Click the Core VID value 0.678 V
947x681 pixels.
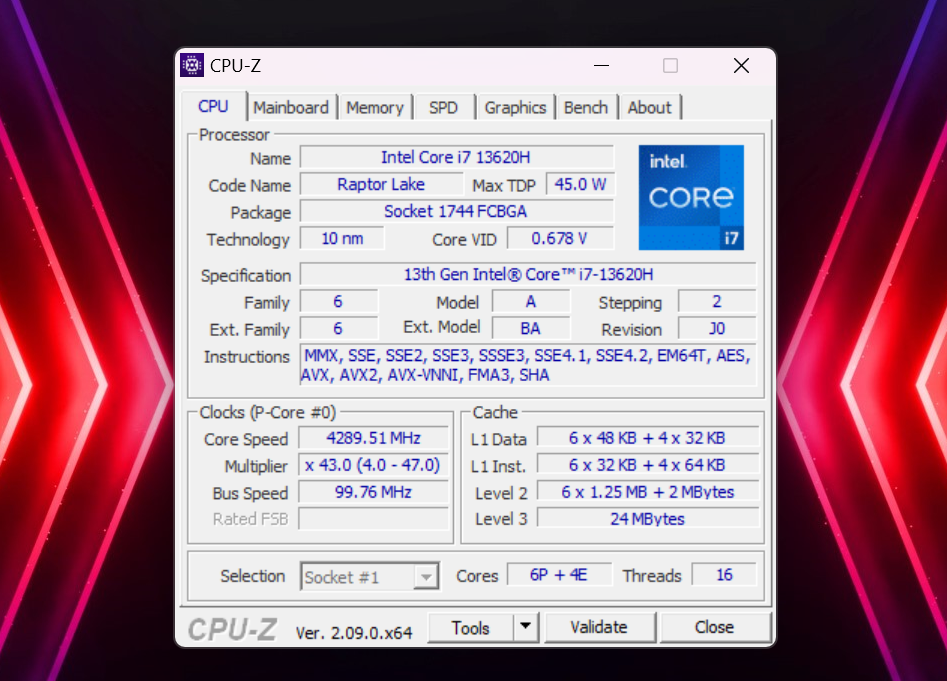click(x=560, y=238)
